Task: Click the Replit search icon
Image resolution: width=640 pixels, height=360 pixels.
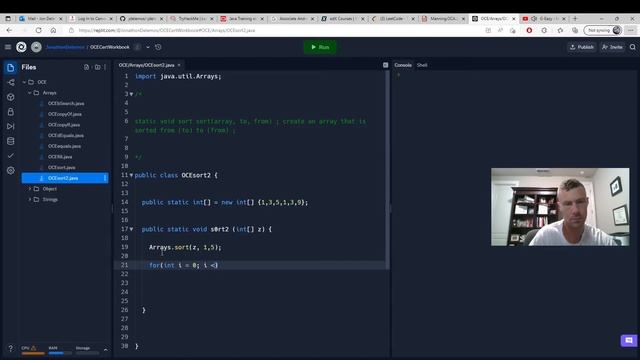Action: click(633, 47)
